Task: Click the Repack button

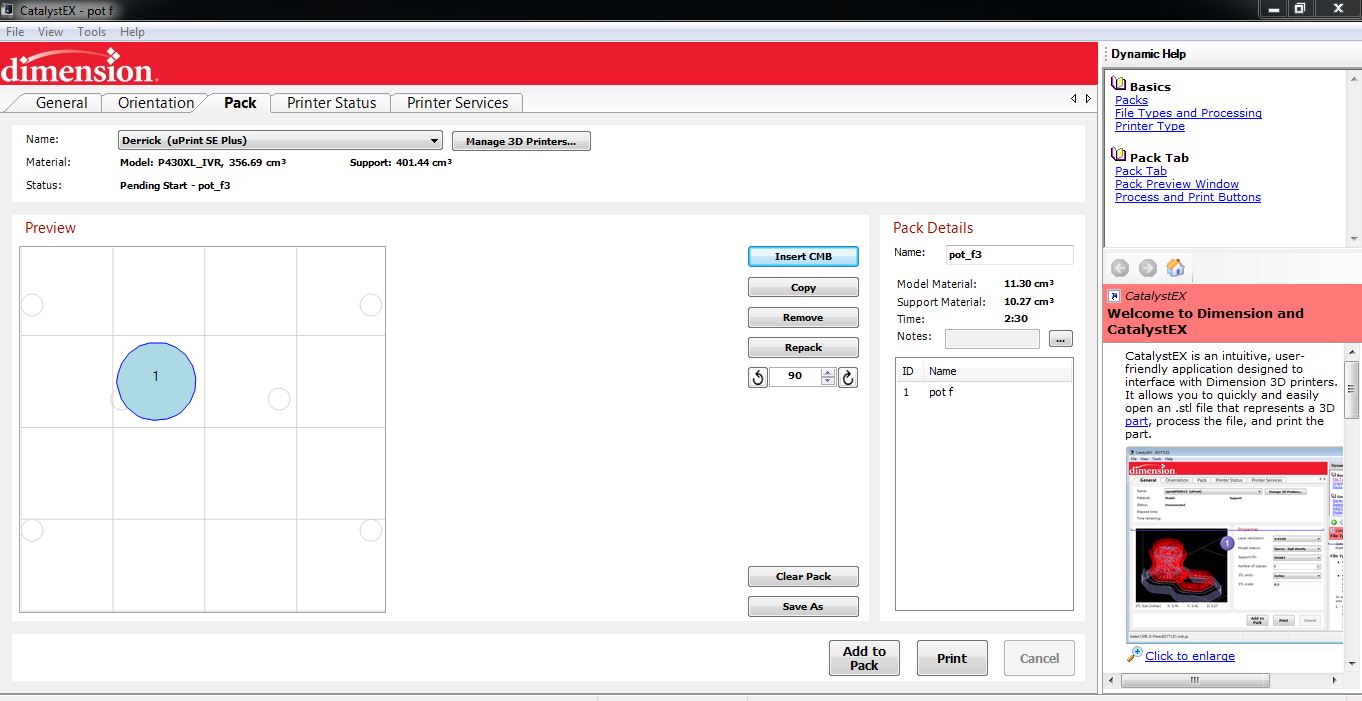Action: tap(803, 347)
